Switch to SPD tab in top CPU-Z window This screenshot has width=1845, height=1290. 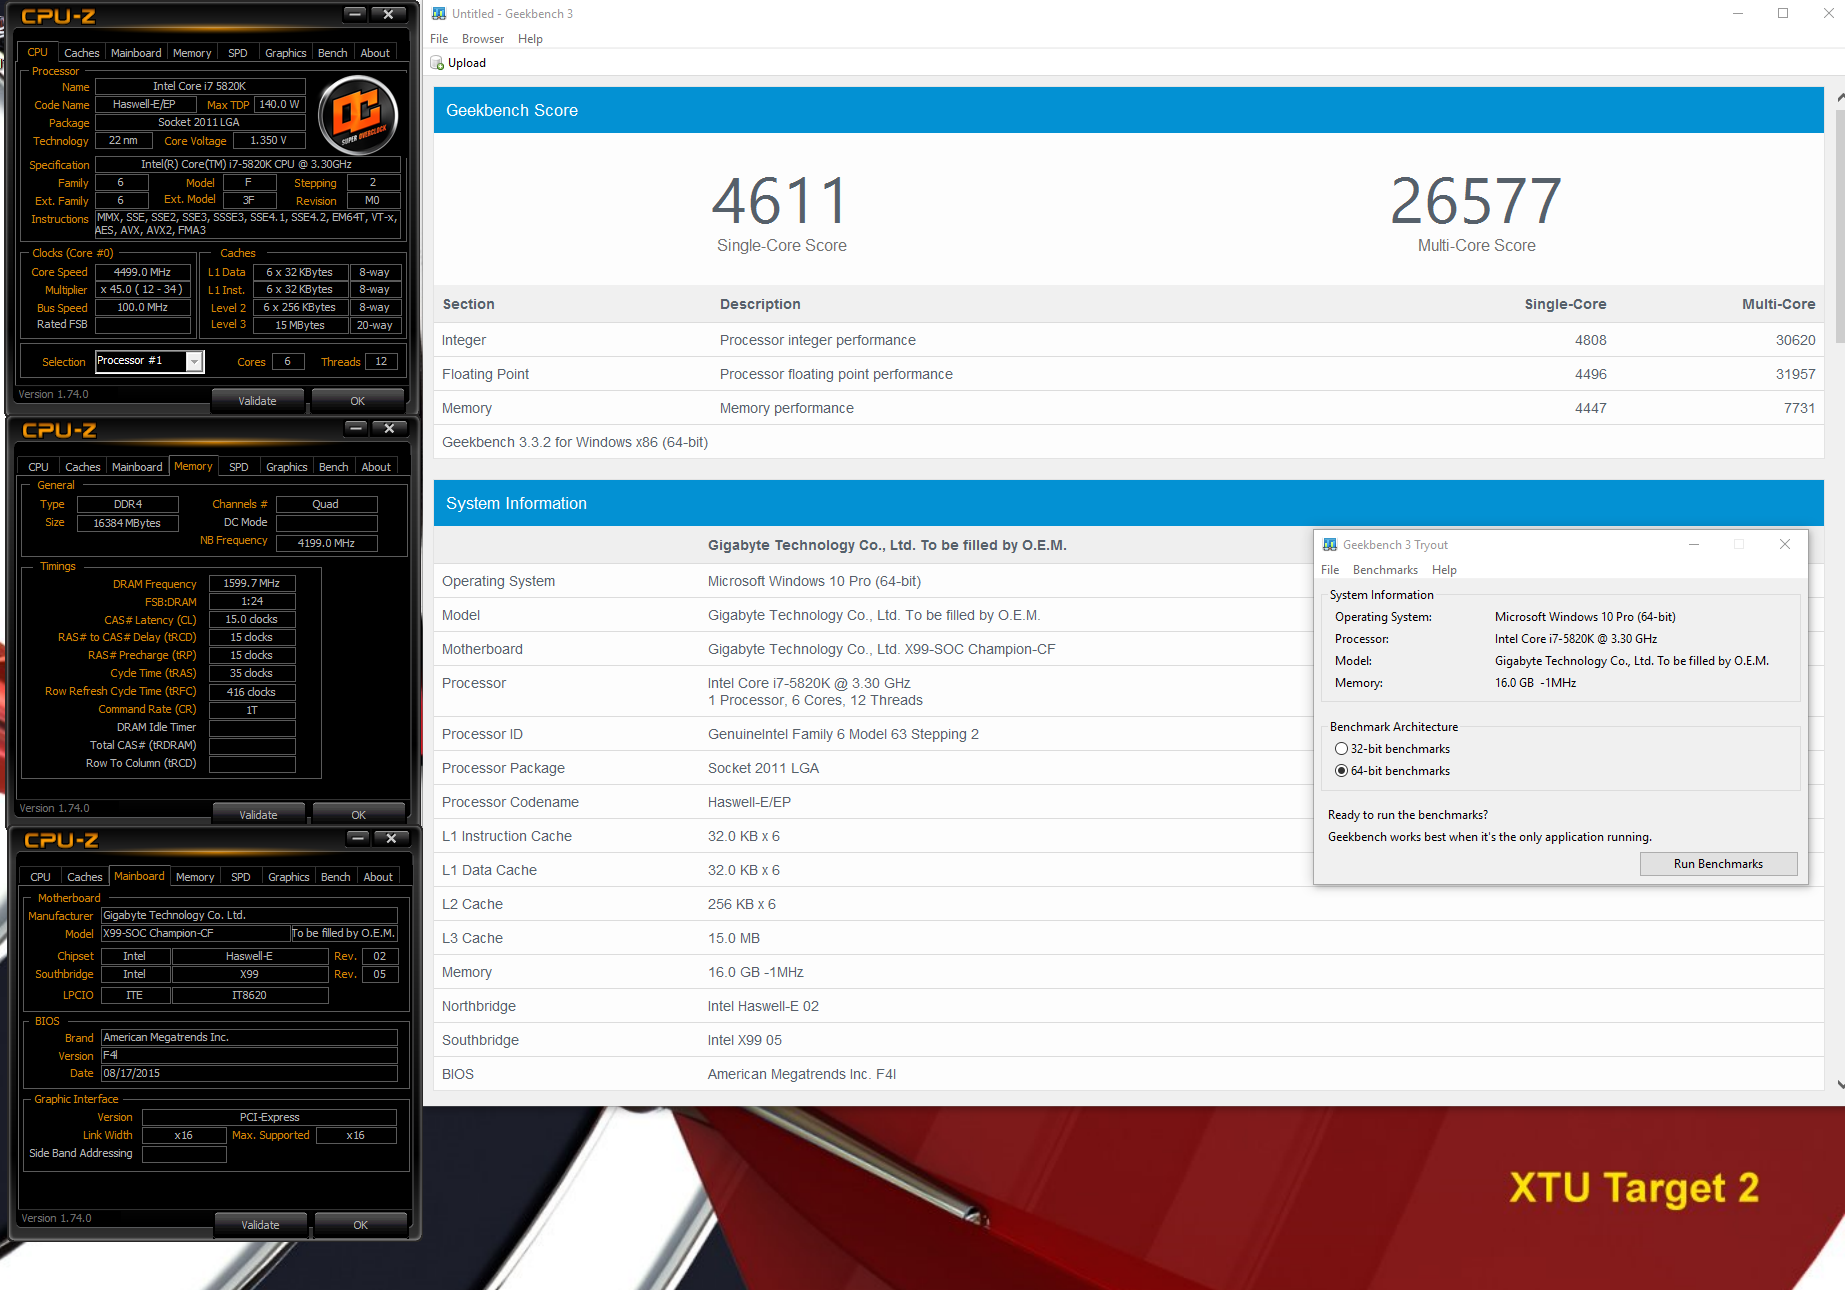point(237,53)
